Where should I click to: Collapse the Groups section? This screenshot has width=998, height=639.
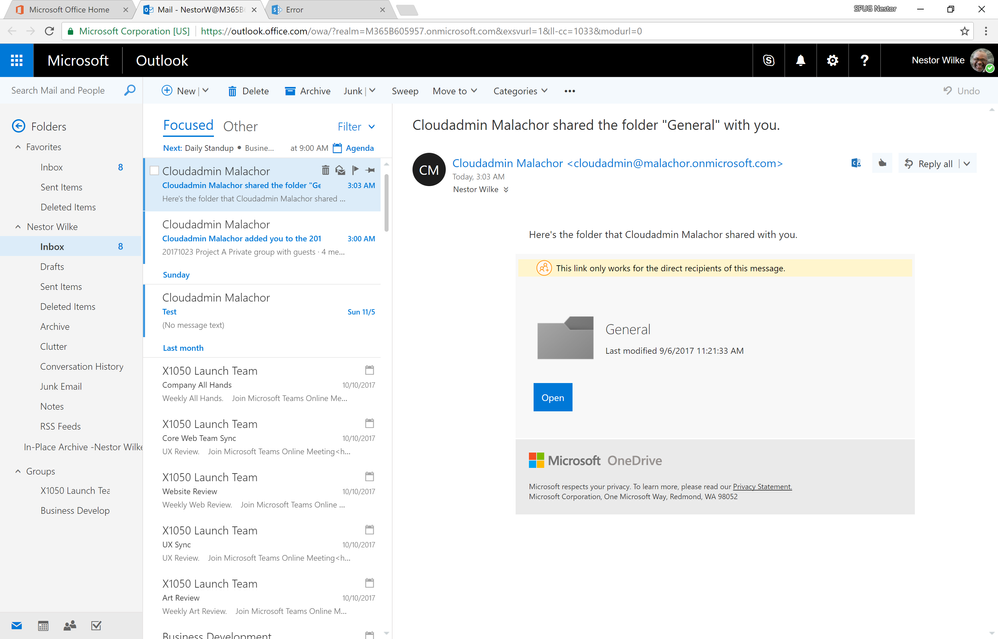(18, 471)
